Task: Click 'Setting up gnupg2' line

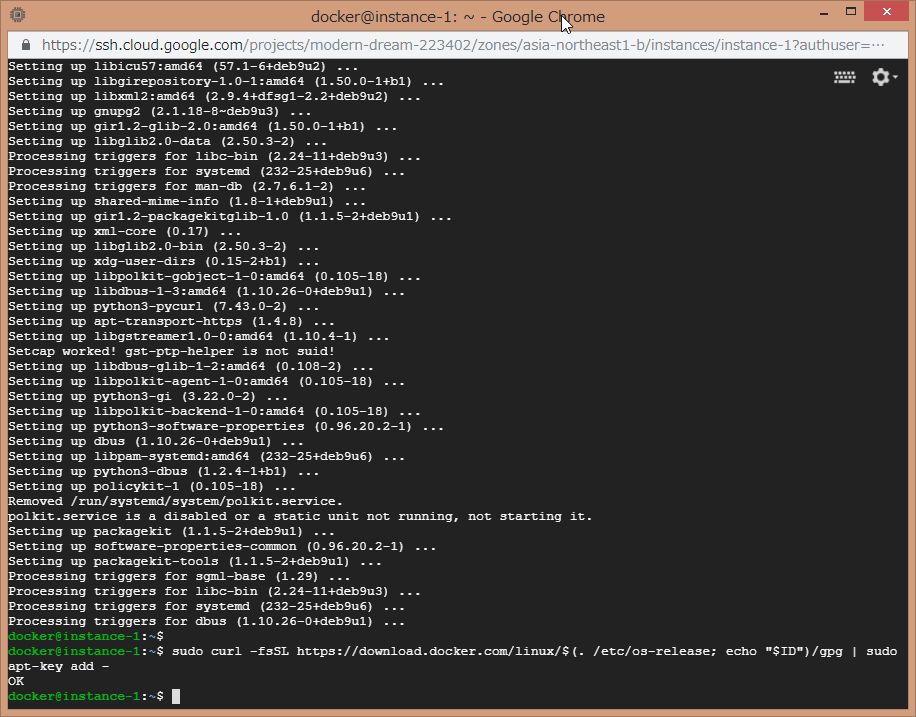Action: [159, 112]
